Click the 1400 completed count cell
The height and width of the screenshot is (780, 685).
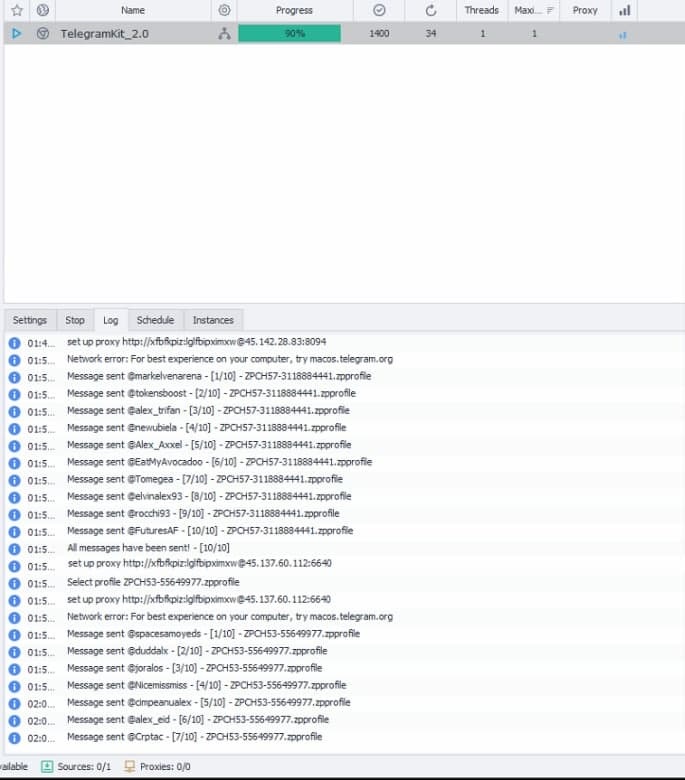[379, 33]
